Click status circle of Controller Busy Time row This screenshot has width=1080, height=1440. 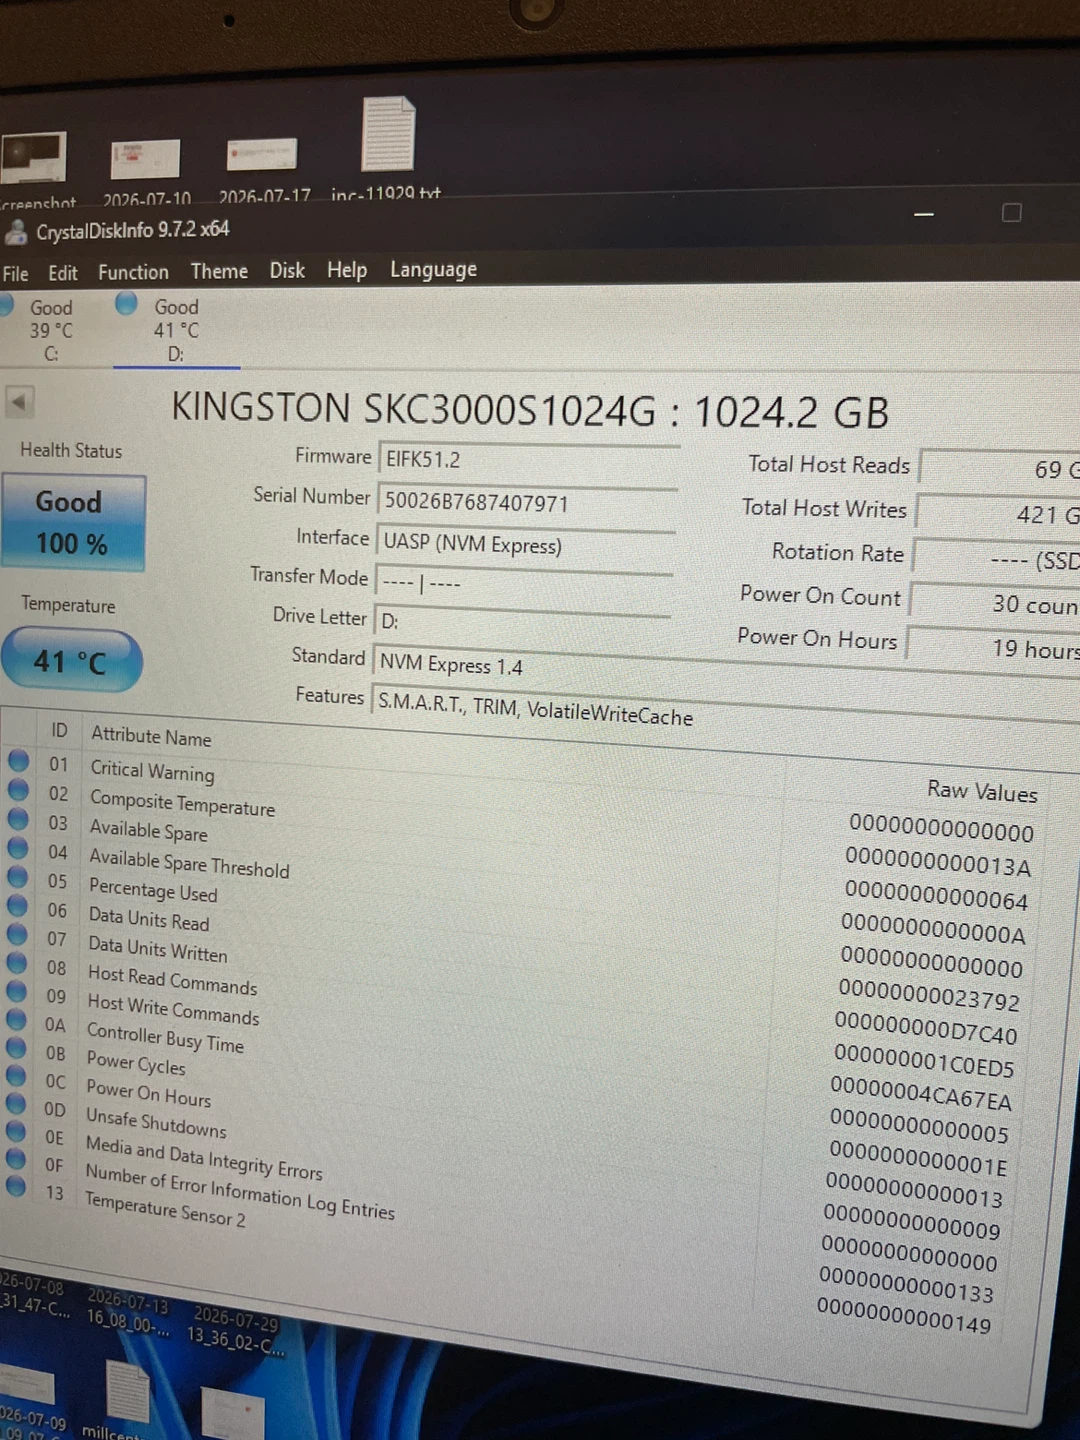pos(17,1019)
